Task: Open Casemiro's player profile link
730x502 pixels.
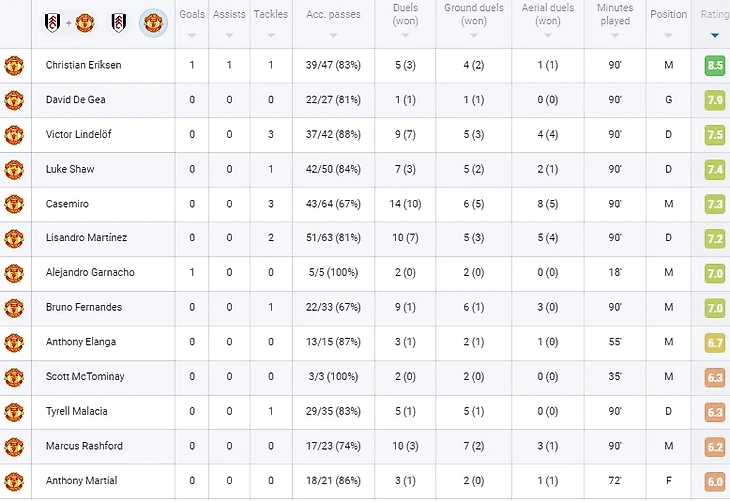Action: (x=67, y=204)
